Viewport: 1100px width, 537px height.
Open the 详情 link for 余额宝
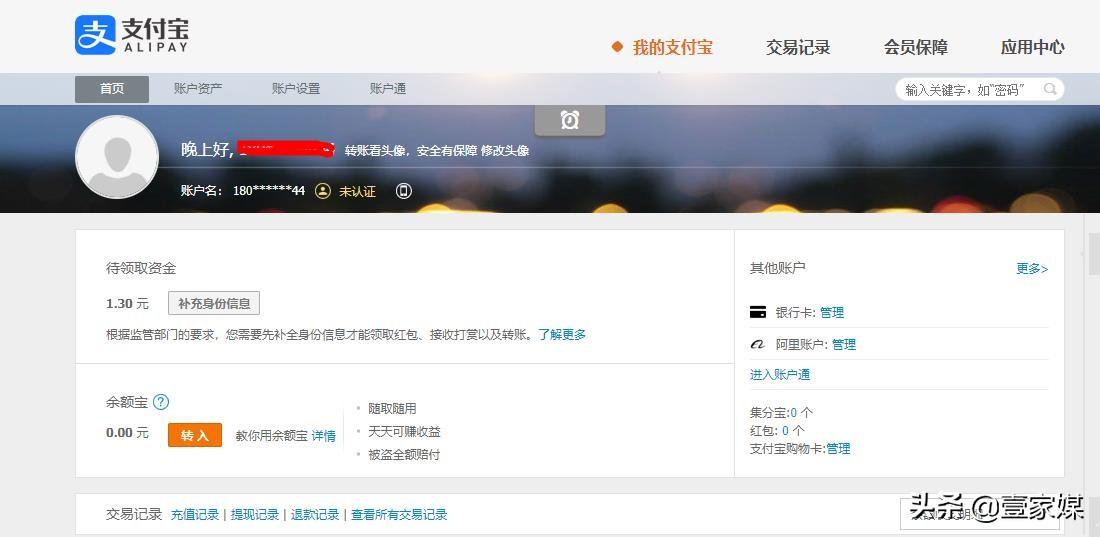click(x=323, y=436)
